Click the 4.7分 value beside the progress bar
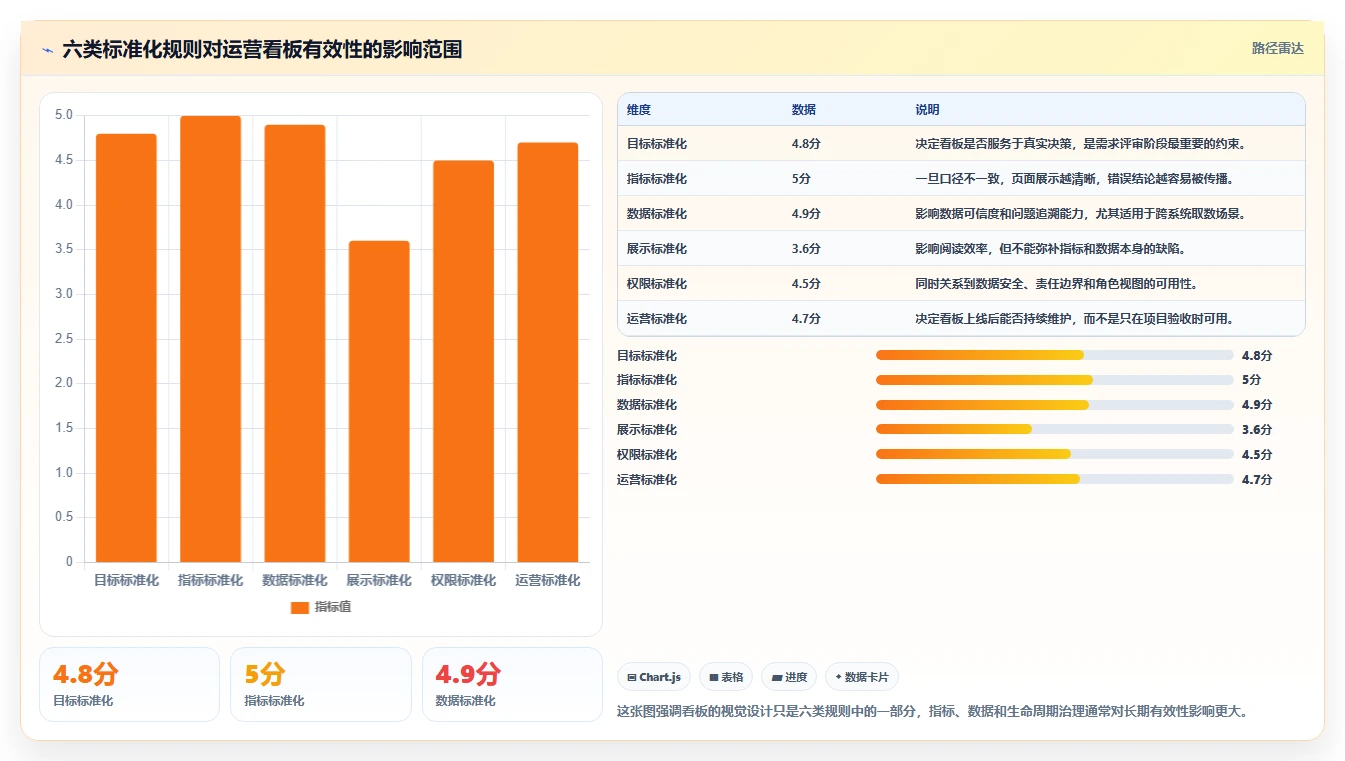This screenshot has height=761, width=1345. click(1257, 480)
